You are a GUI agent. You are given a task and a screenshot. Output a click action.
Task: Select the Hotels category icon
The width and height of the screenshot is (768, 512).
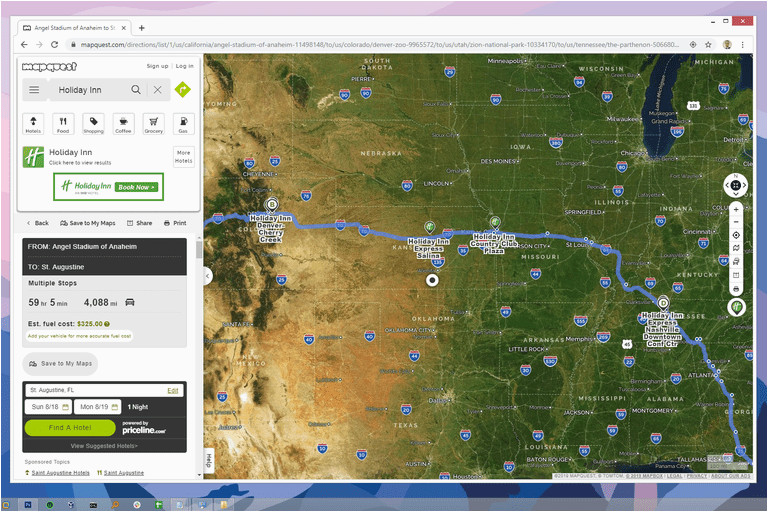click(x=33, y=124)
